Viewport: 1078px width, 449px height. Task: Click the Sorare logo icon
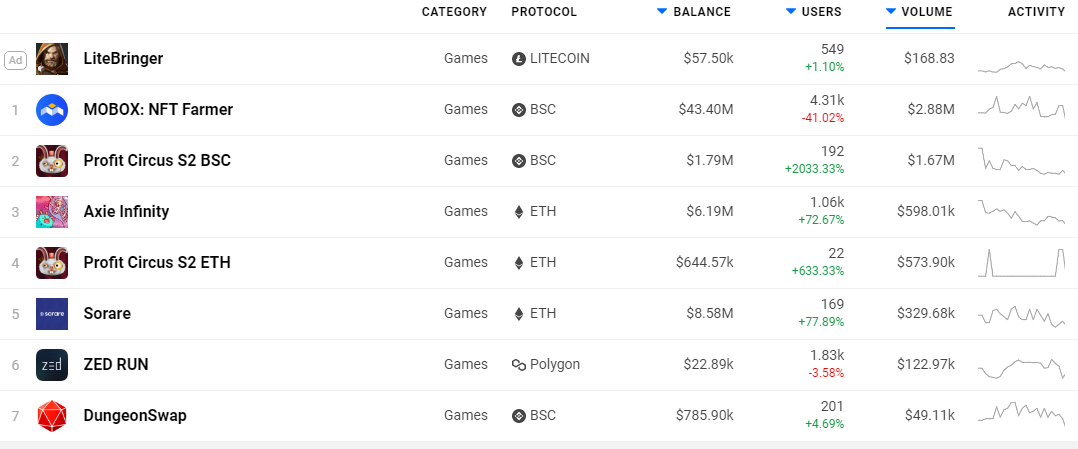pos(52,314)
